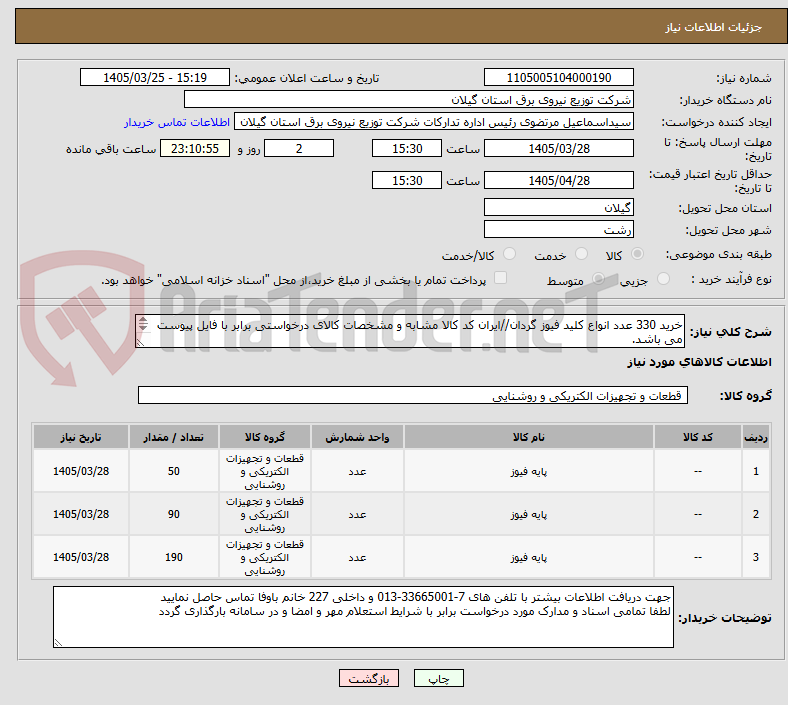The height and width of the screenshot is (705, 788).
Task: Click the شماره نیاز number field
Action: pos(558,77)
